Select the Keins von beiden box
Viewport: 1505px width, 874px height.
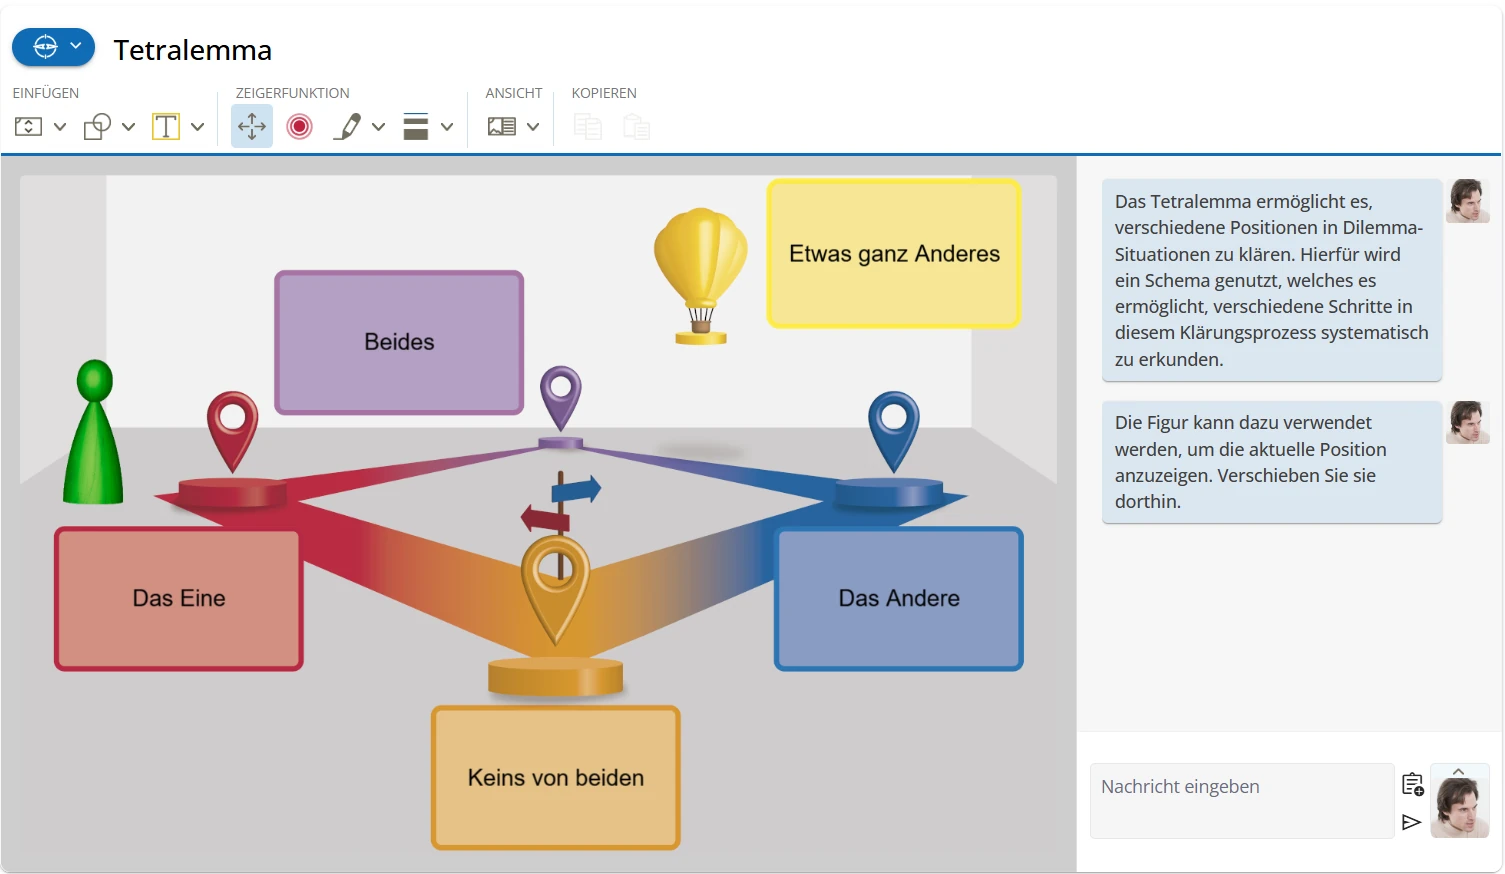[x=554, y=778]
